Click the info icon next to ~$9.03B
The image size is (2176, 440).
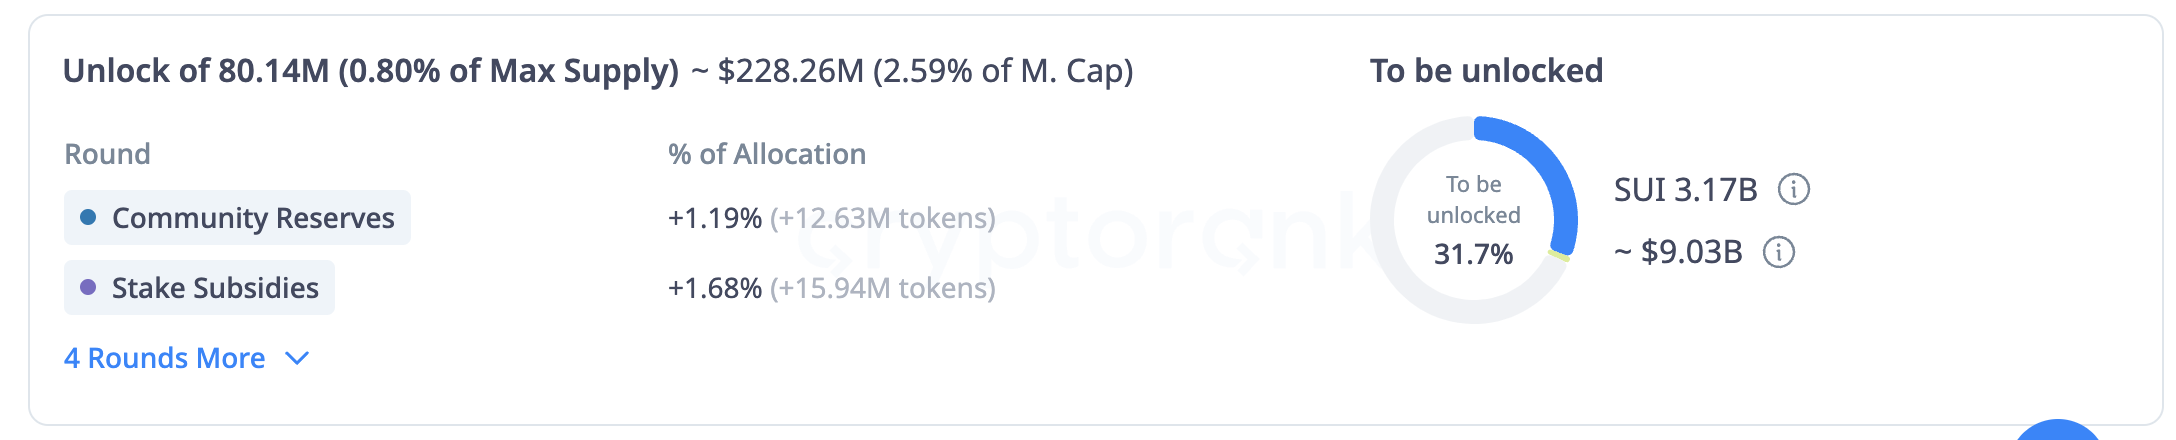1778,252
